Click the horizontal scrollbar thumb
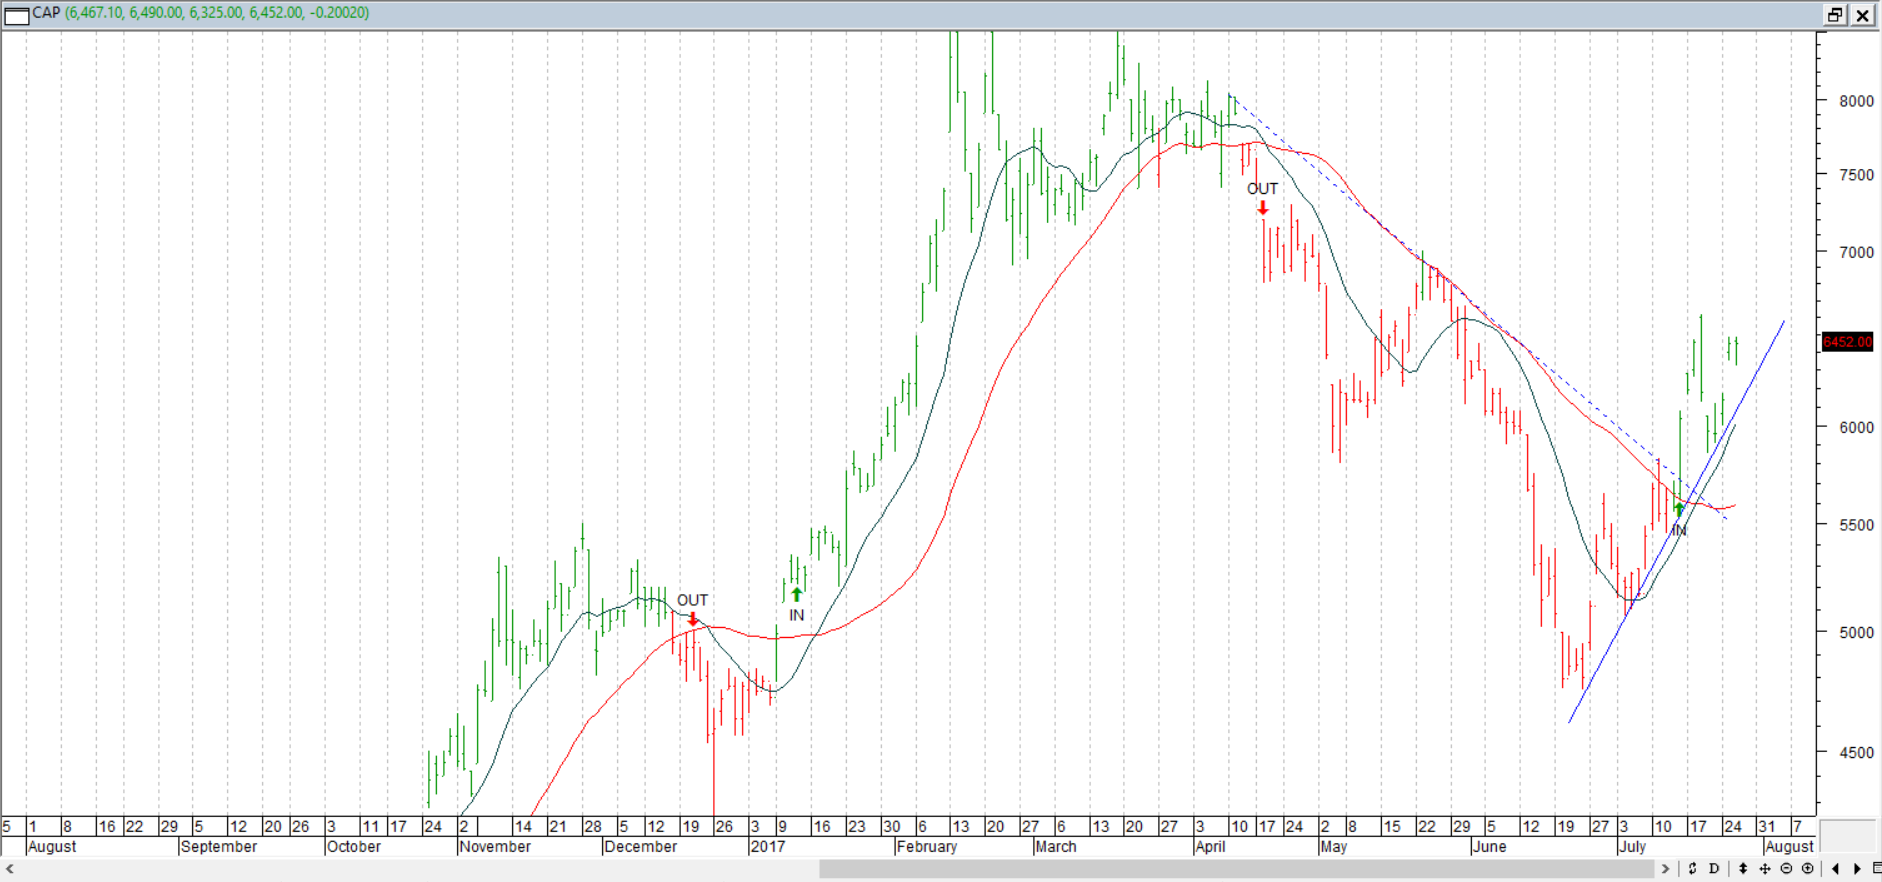Image resolution: width=1882 pixels, height=882 pixels. 1236,869
